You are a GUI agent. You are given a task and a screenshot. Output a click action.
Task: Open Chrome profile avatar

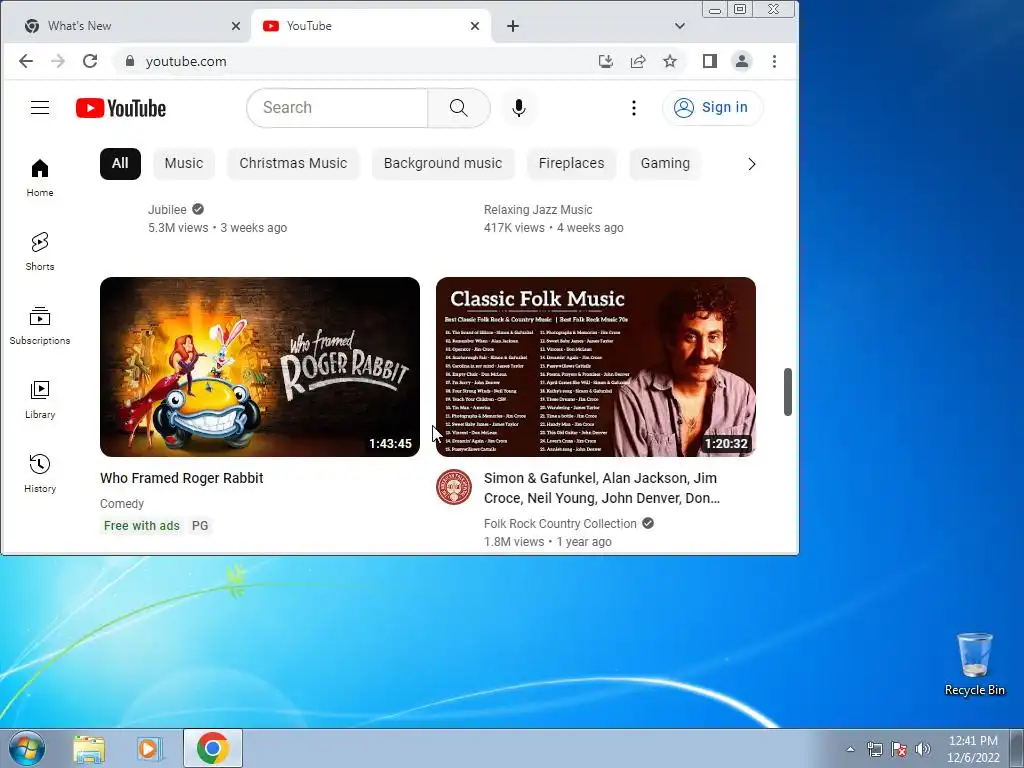(x=742, y=61)
